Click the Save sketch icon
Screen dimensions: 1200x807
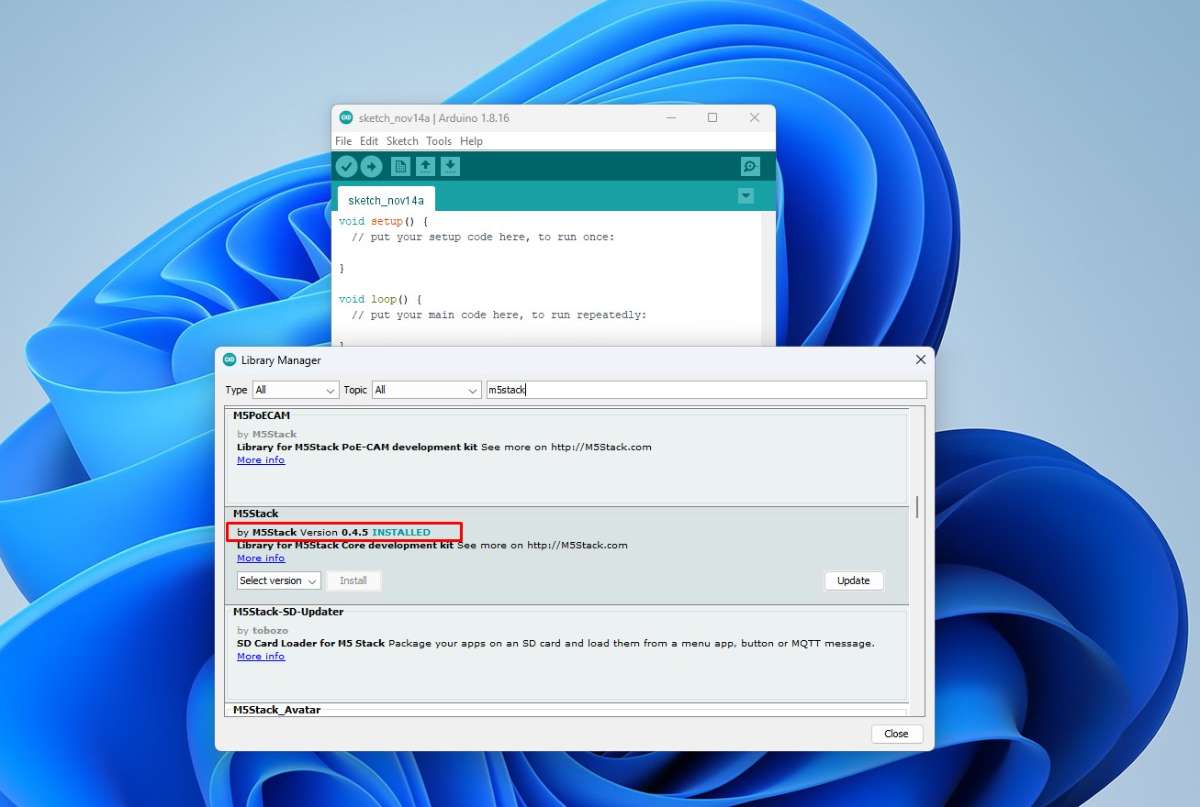(x=450, y=167)
